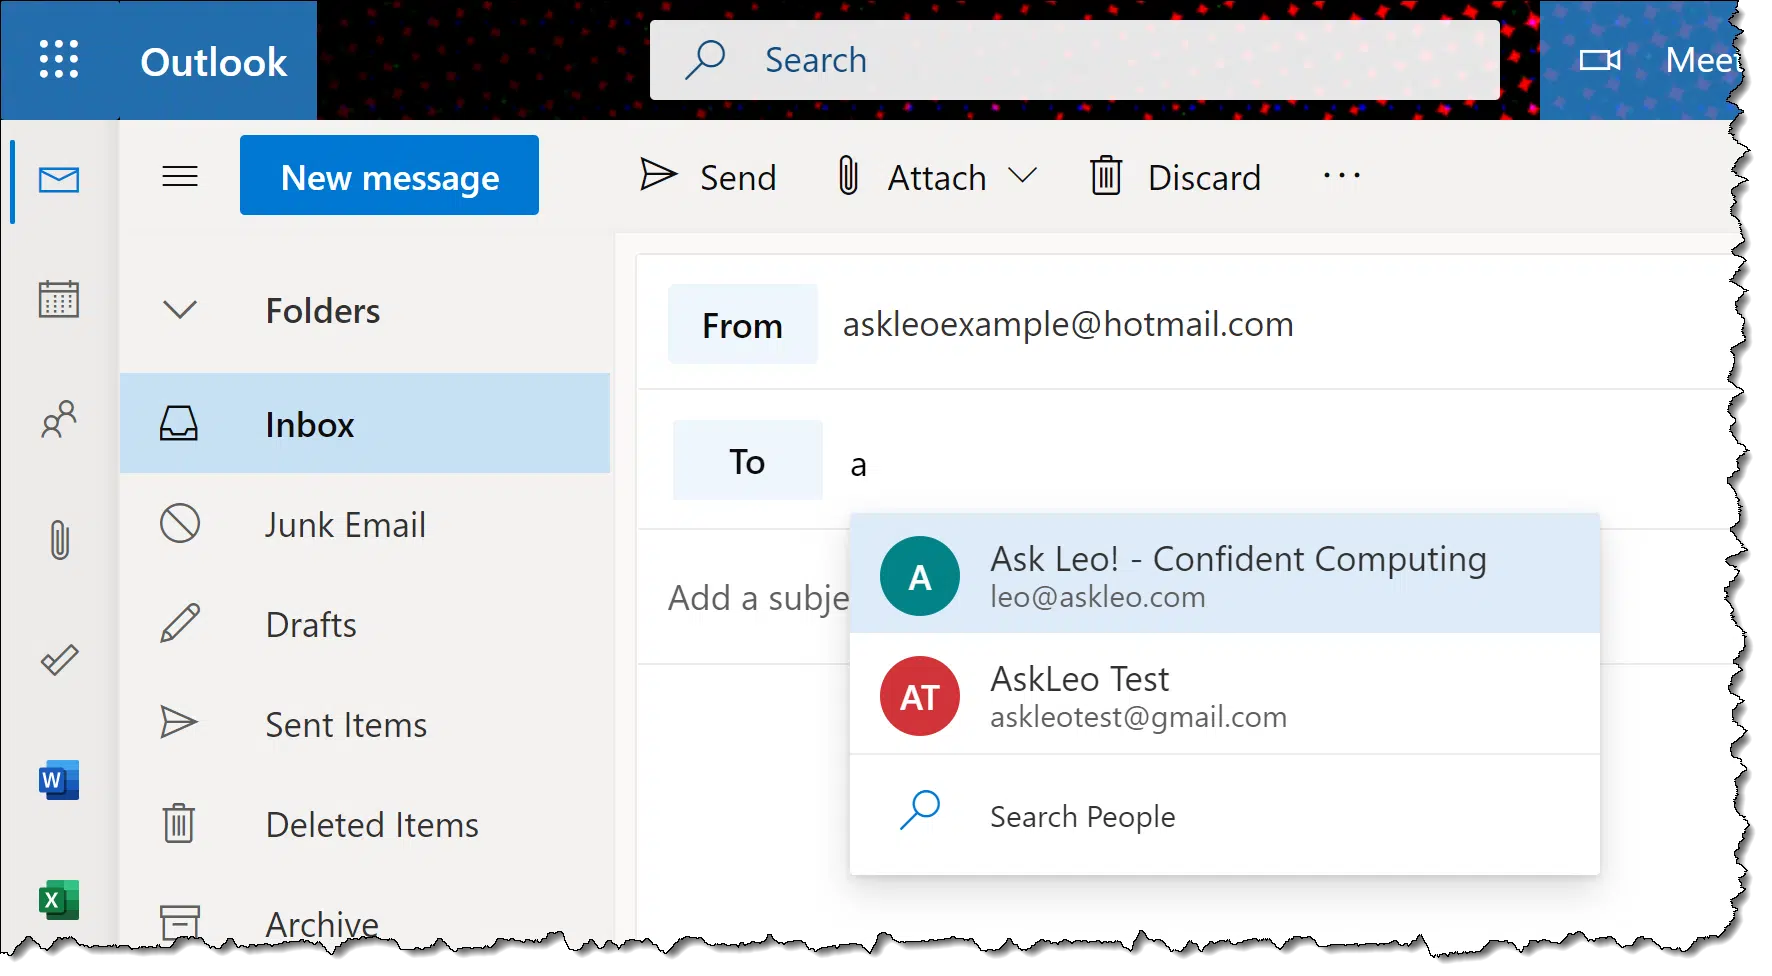
Task: Click leo@askleo.com address text
Action: coord(1098,597)
